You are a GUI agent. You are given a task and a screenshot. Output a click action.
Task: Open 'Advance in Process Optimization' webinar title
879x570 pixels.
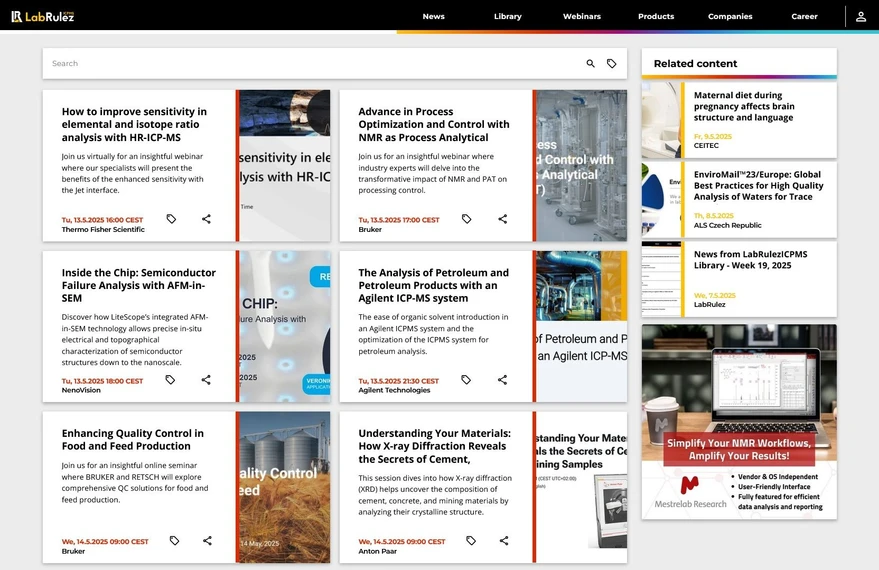[x=433, y=124]
